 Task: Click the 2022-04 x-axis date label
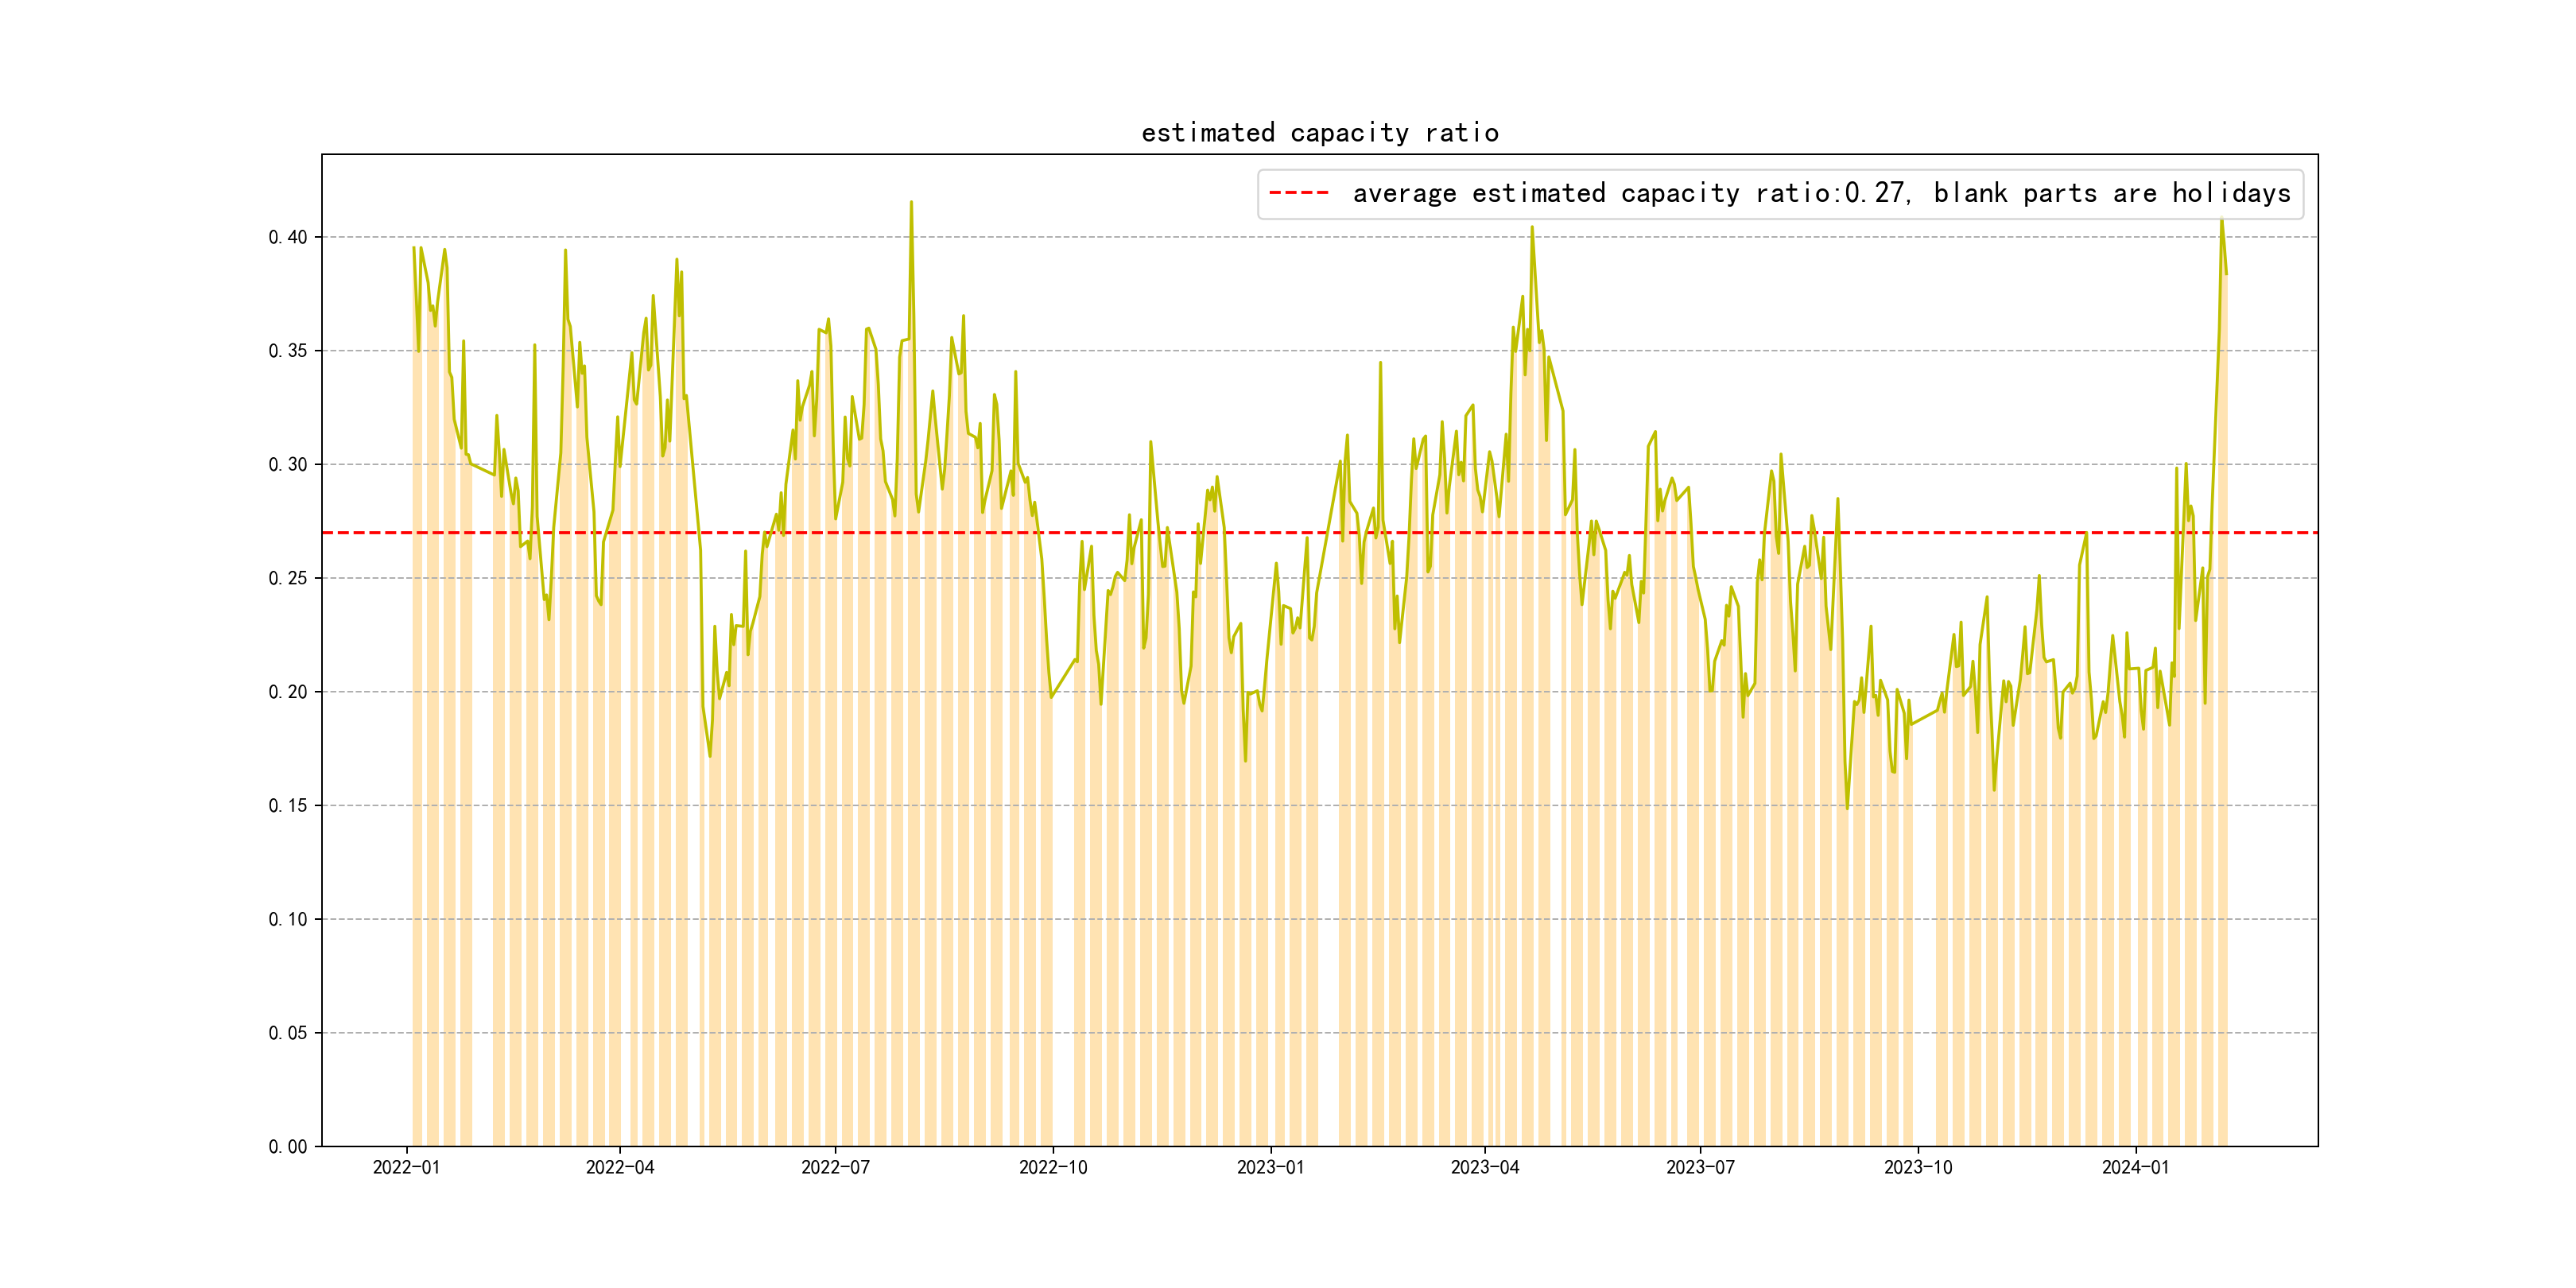[x=620, y=1167]
